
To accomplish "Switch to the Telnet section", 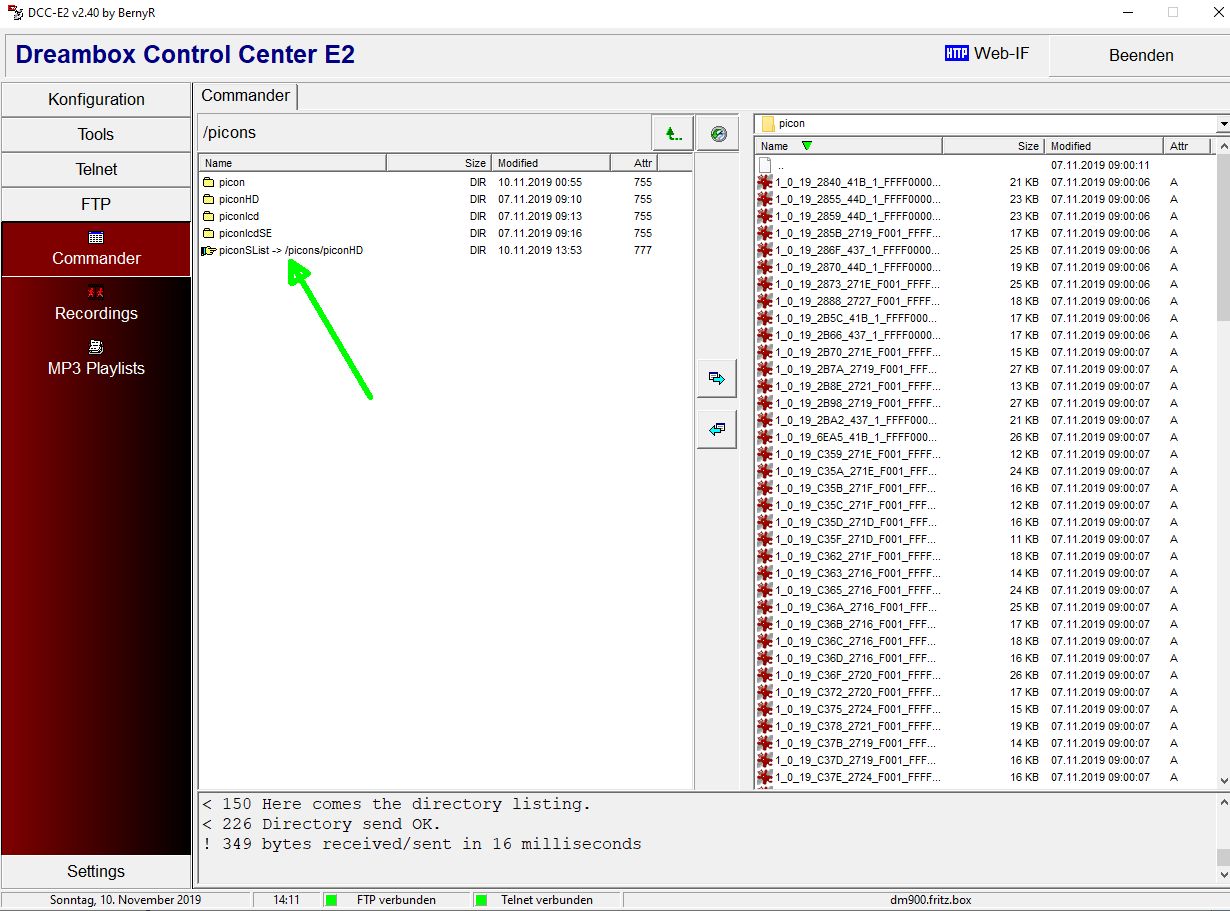I will (96, 169).
